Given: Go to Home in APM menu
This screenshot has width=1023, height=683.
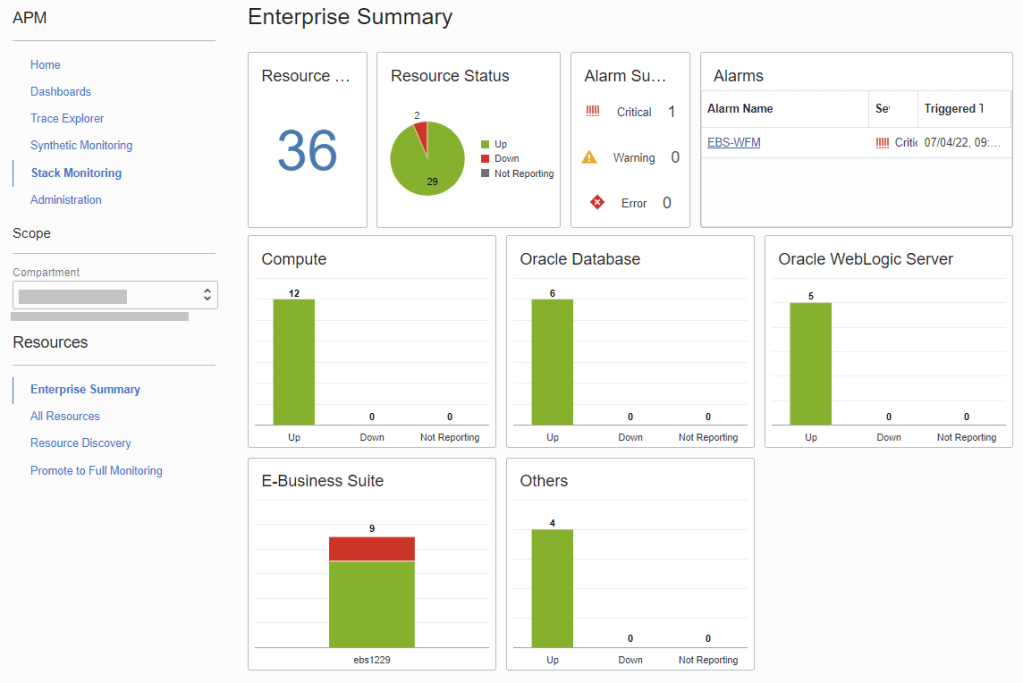Looking at the screenshot, I should [x=45, y=65].
